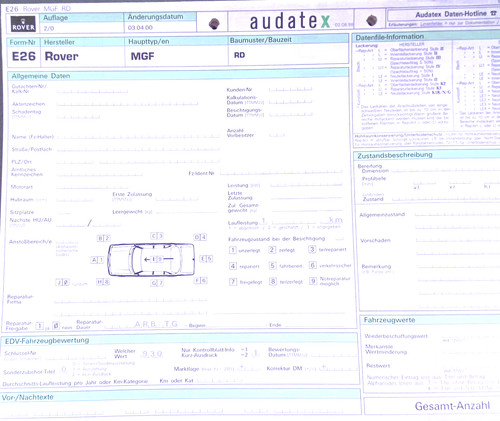Tick box 6 verkehrssicher
500x421 pixels.
[x=313, y=265]
